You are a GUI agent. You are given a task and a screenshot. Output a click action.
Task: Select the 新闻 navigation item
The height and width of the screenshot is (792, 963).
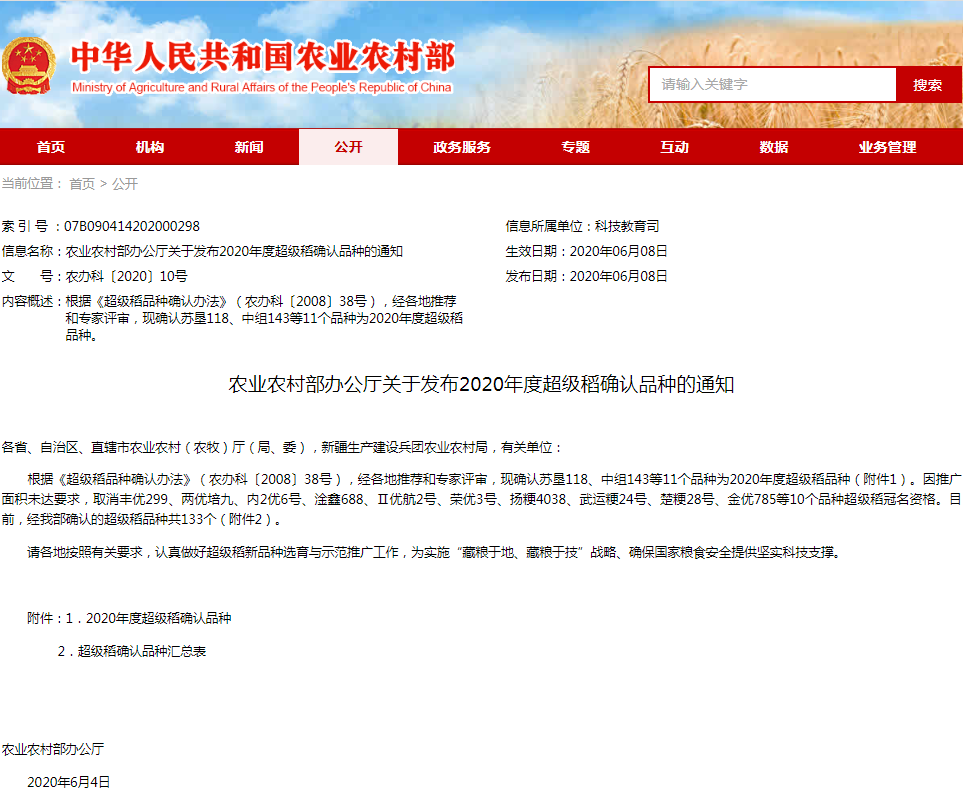coord(249,147)
